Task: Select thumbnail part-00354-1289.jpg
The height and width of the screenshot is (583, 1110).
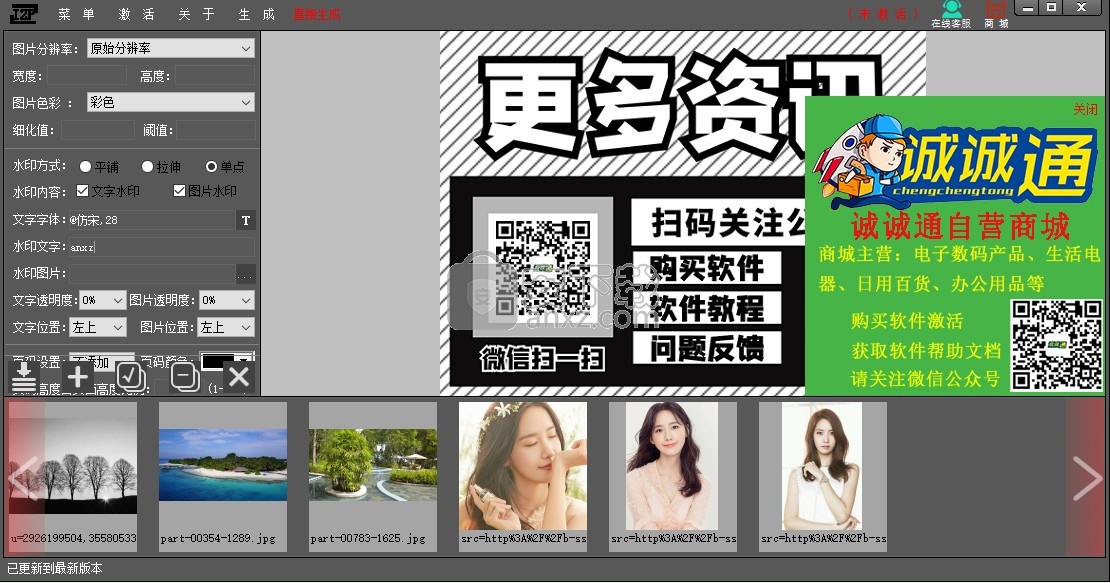Action: (223, 477)
